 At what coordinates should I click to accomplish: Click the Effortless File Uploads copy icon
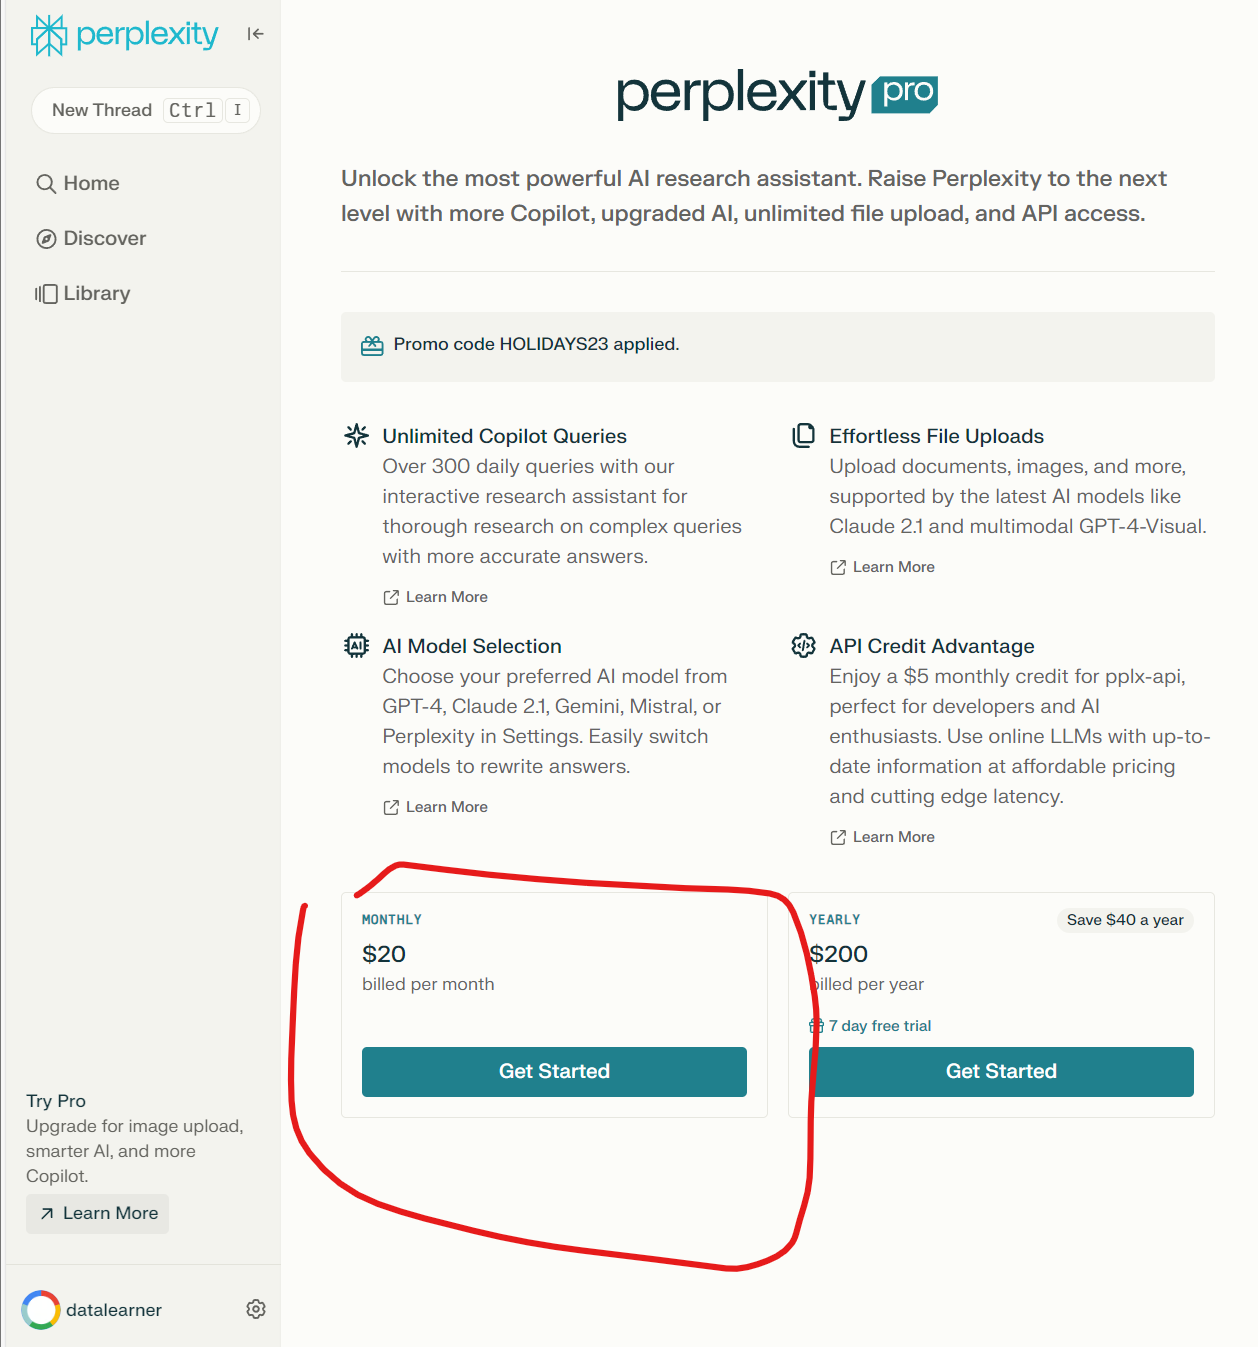coord(803,435)
